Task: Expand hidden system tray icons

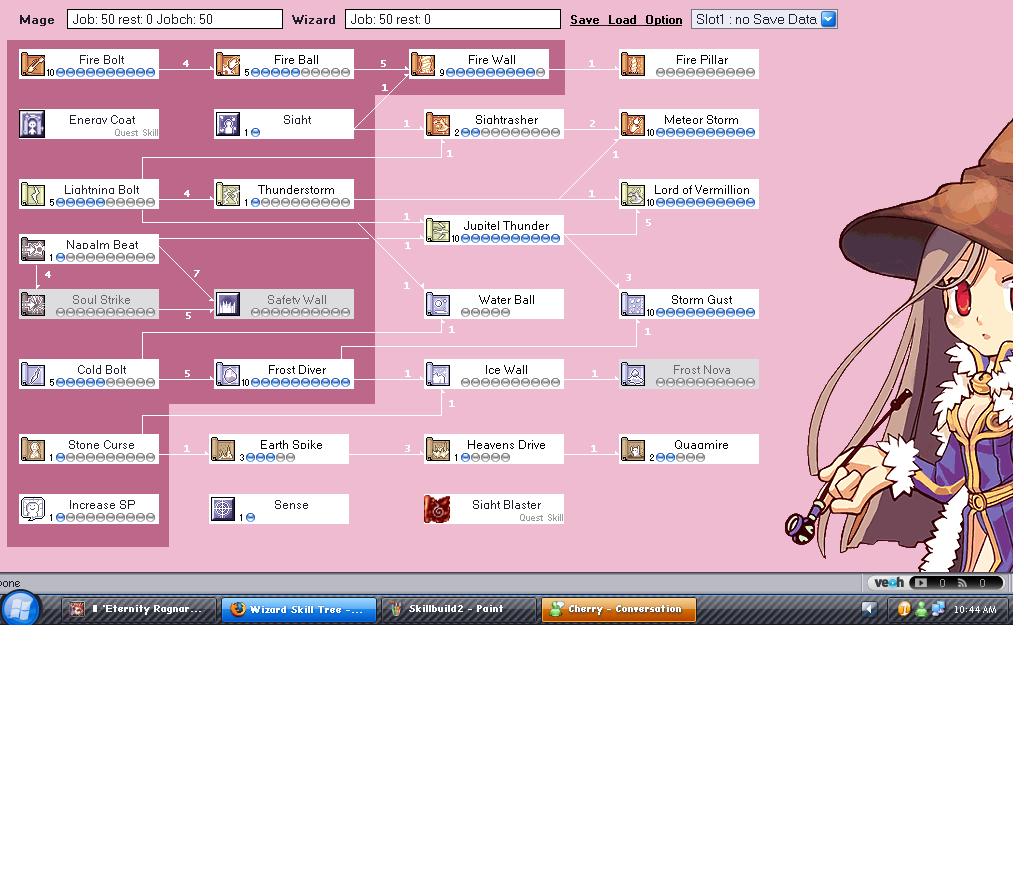Action: click(869, 609)
